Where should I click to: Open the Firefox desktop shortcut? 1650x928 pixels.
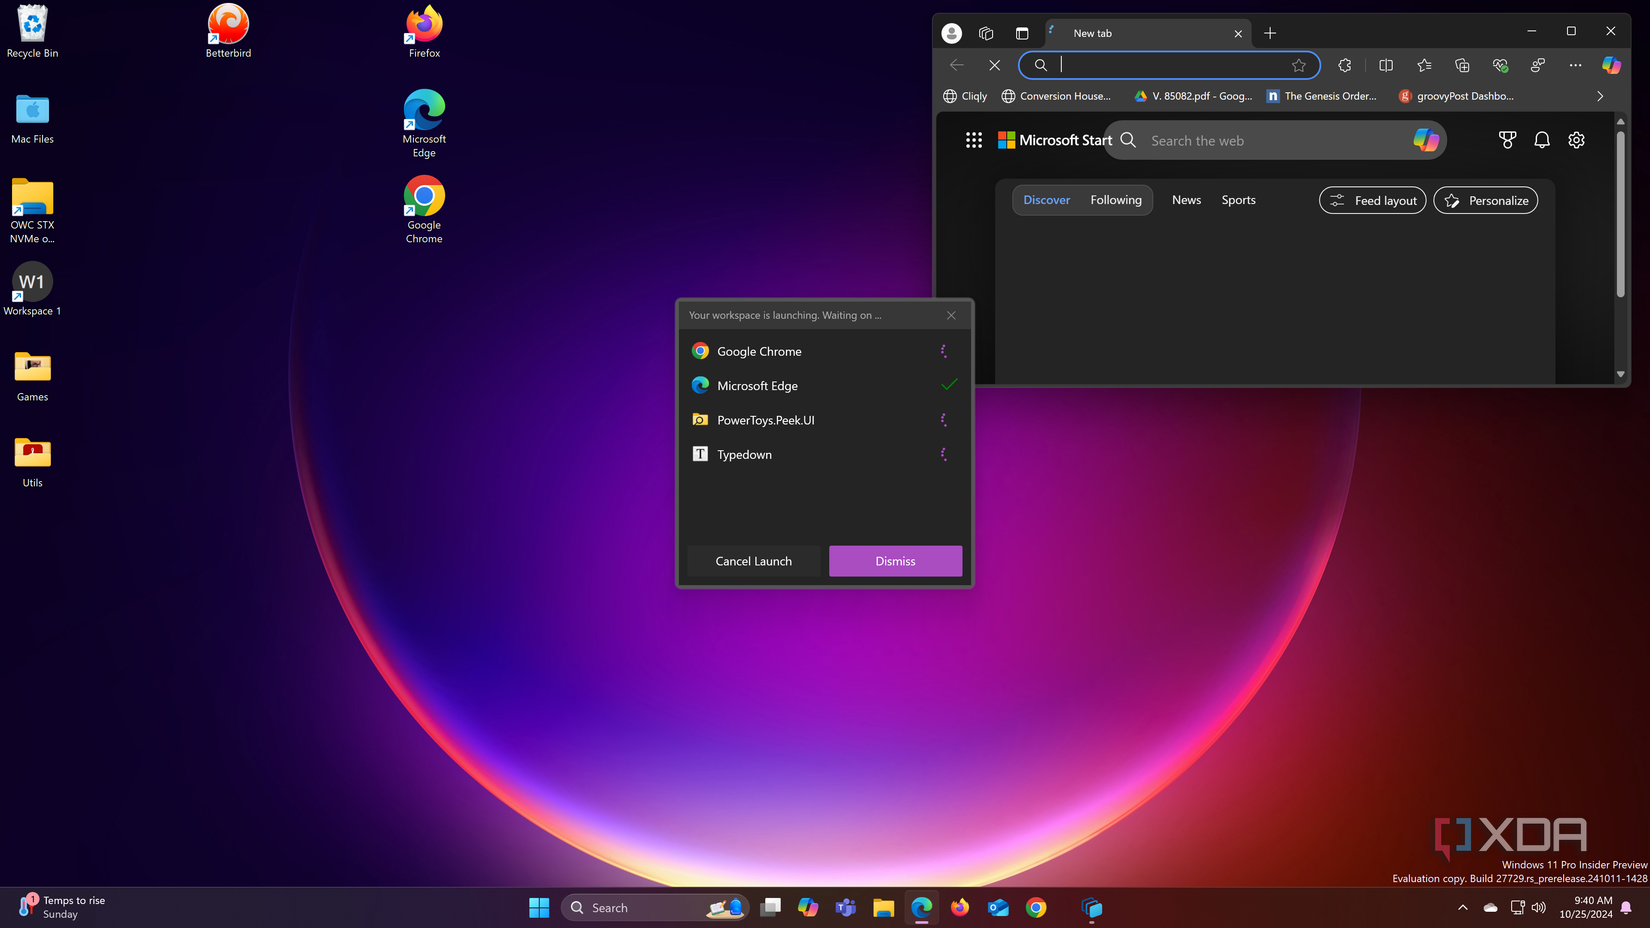point(424,31)
